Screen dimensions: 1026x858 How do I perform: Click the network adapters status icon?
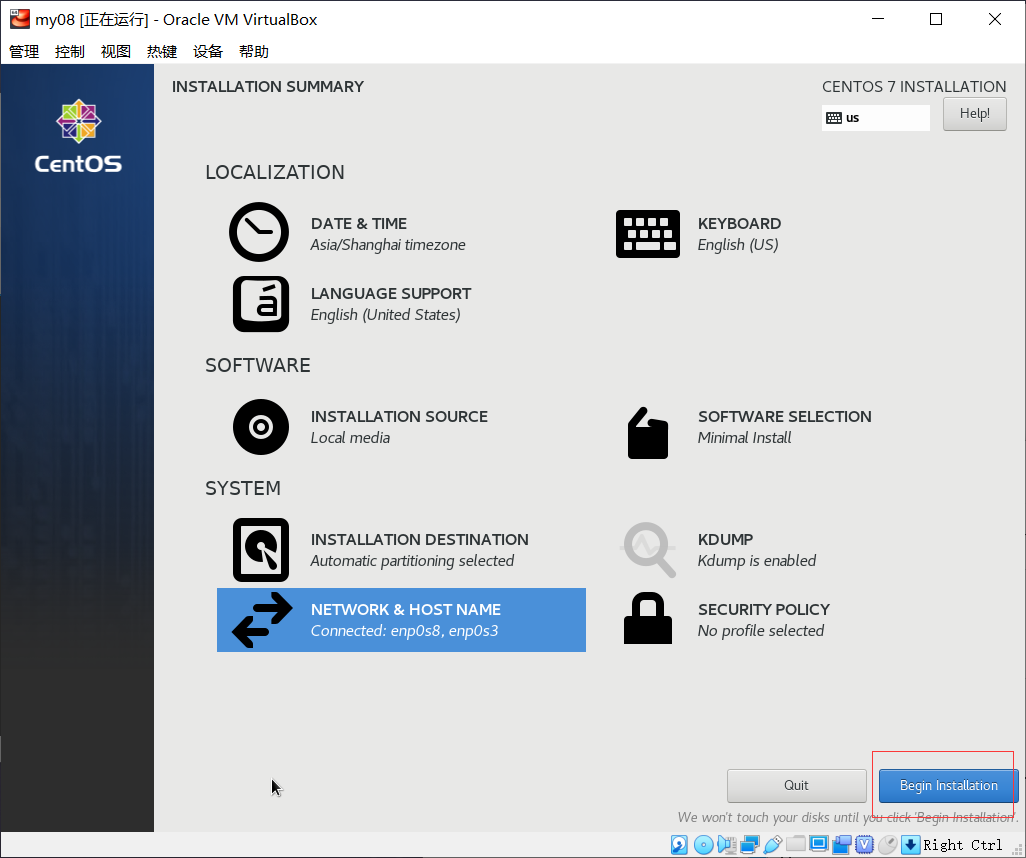[750, 845]
